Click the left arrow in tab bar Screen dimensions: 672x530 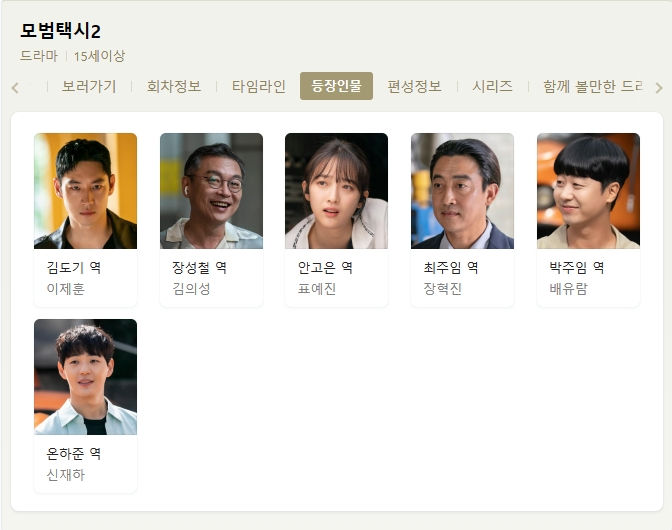pos(15,88)
